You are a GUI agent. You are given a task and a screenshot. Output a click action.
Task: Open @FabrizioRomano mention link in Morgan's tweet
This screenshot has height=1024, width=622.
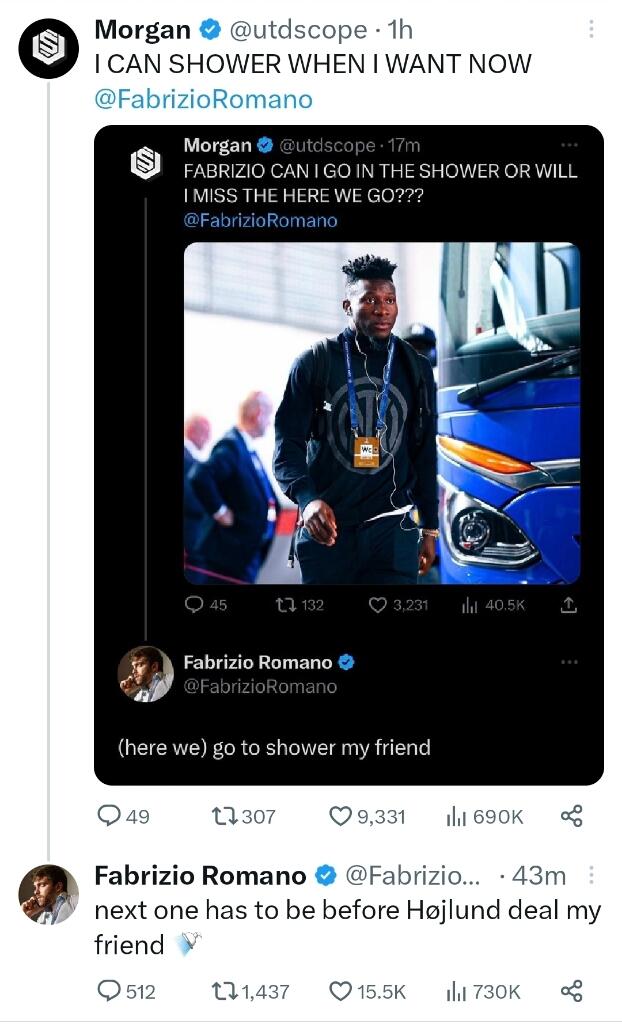pyautogui.click(x=203, y=99)
